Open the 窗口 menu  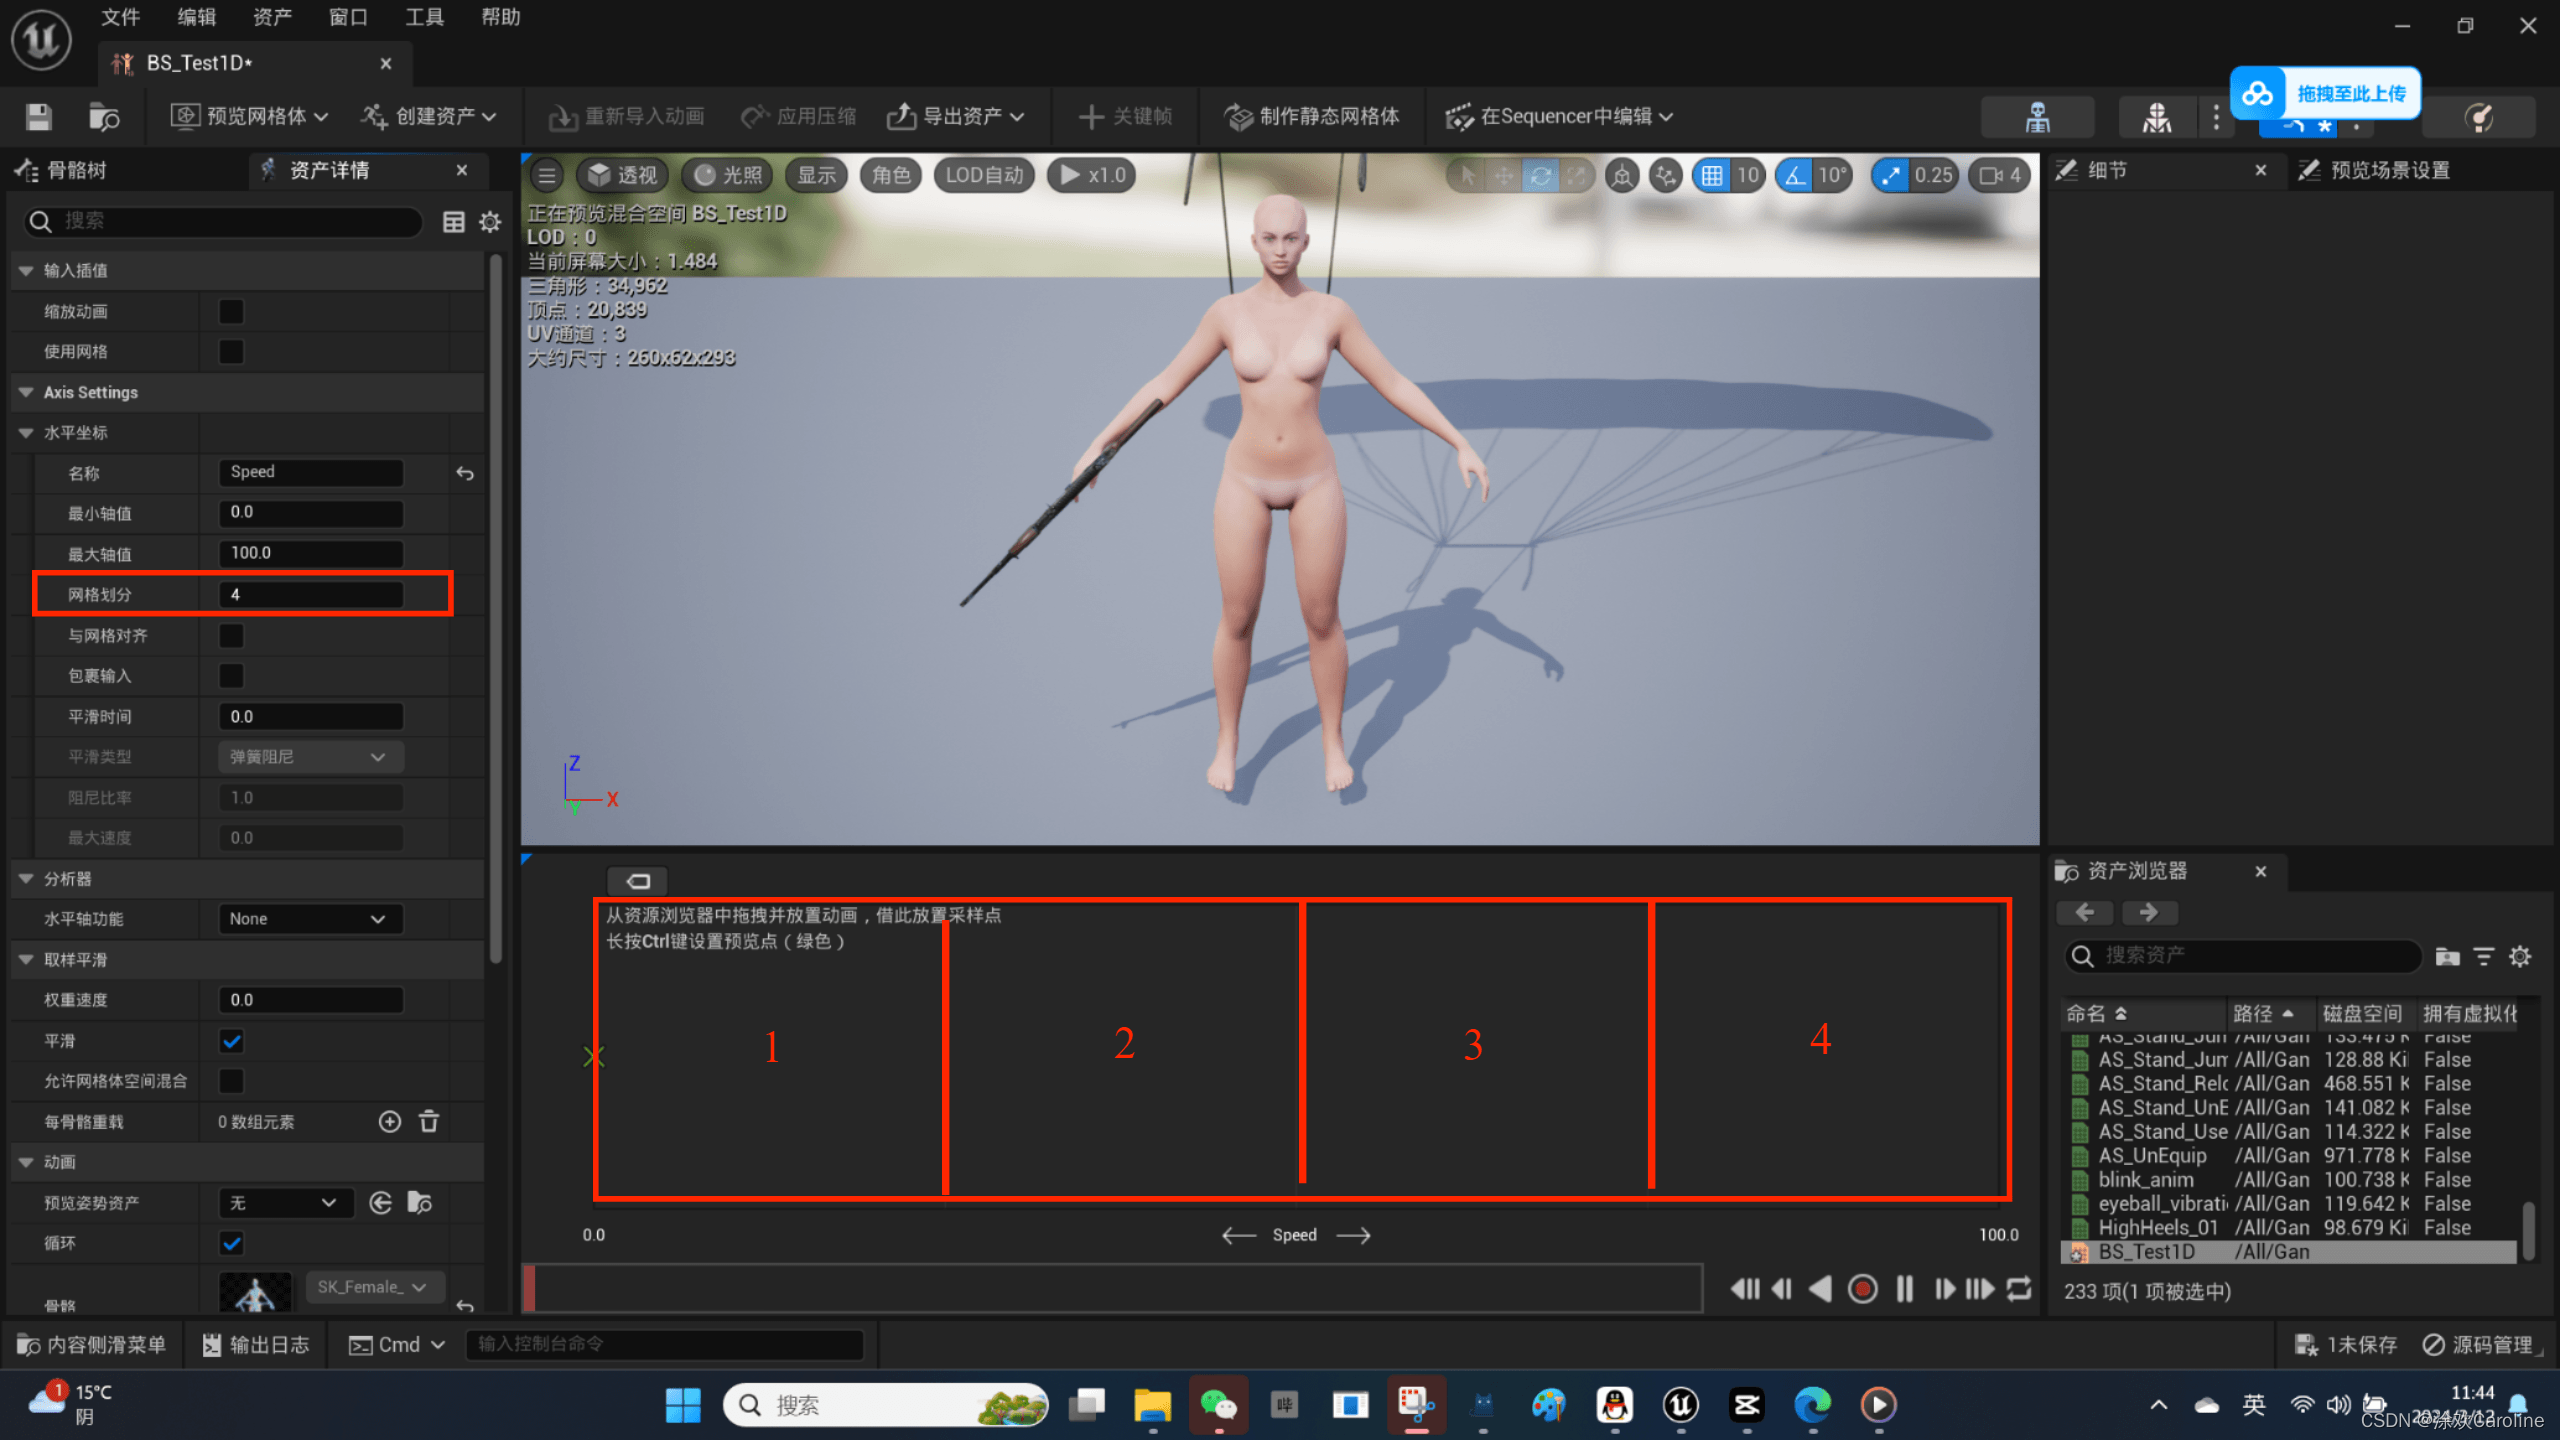click(x=348, y=17)
